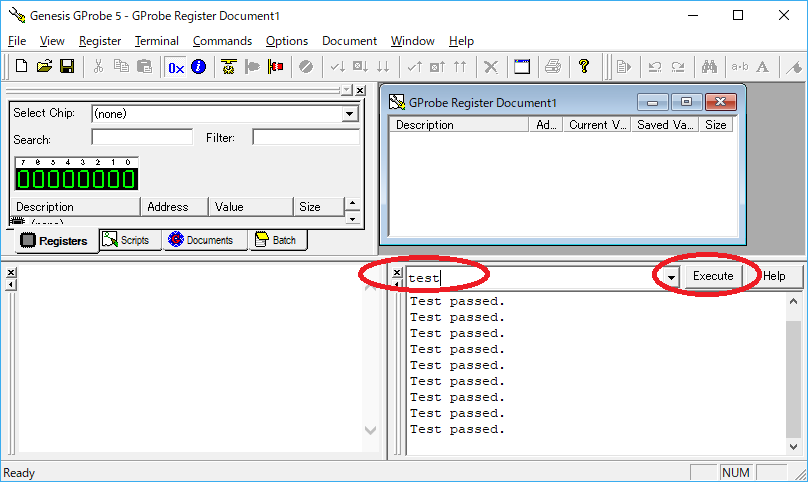Click the Copy toolbar icon
The height and width of the screenshot is (482, 808).
click(x=121, y=67)
